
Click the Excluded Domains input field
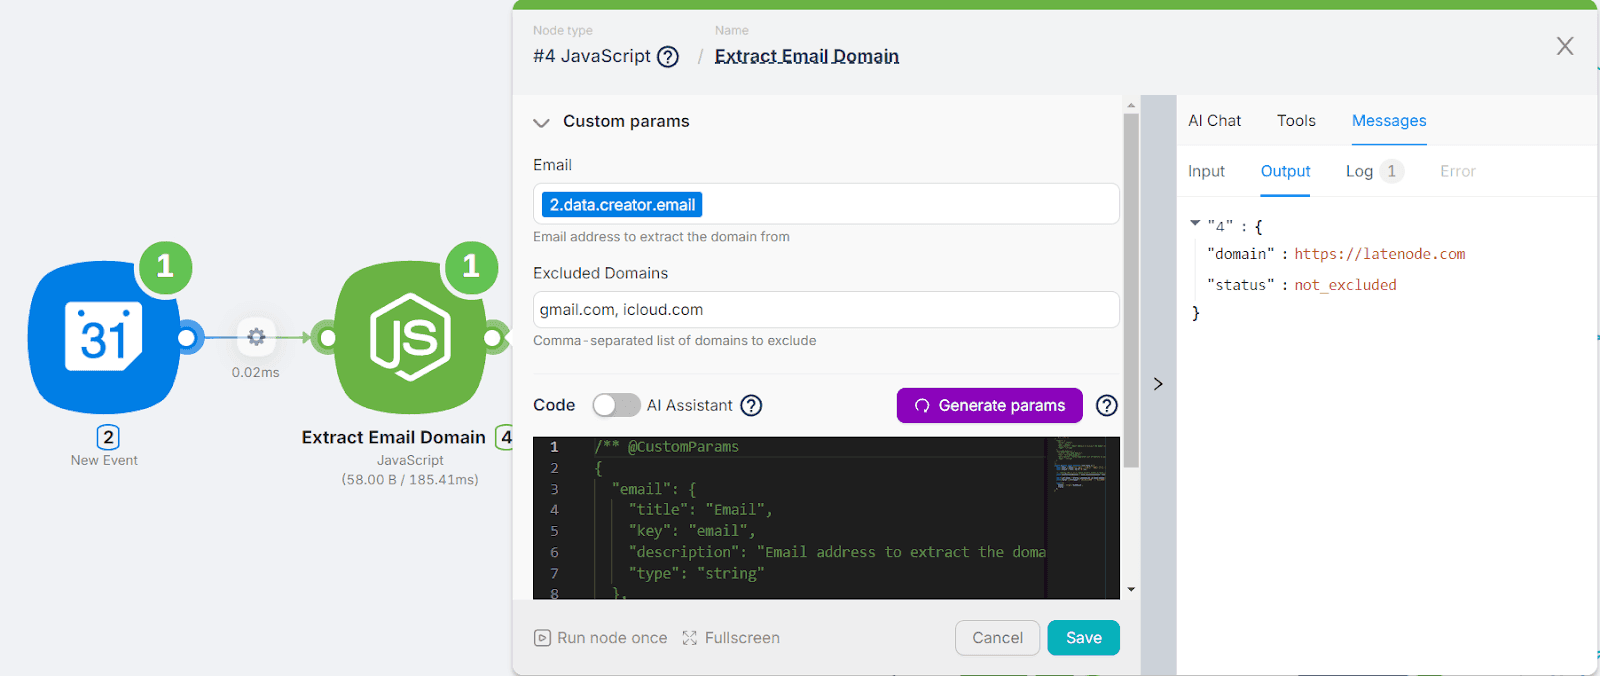coord(825,310)
